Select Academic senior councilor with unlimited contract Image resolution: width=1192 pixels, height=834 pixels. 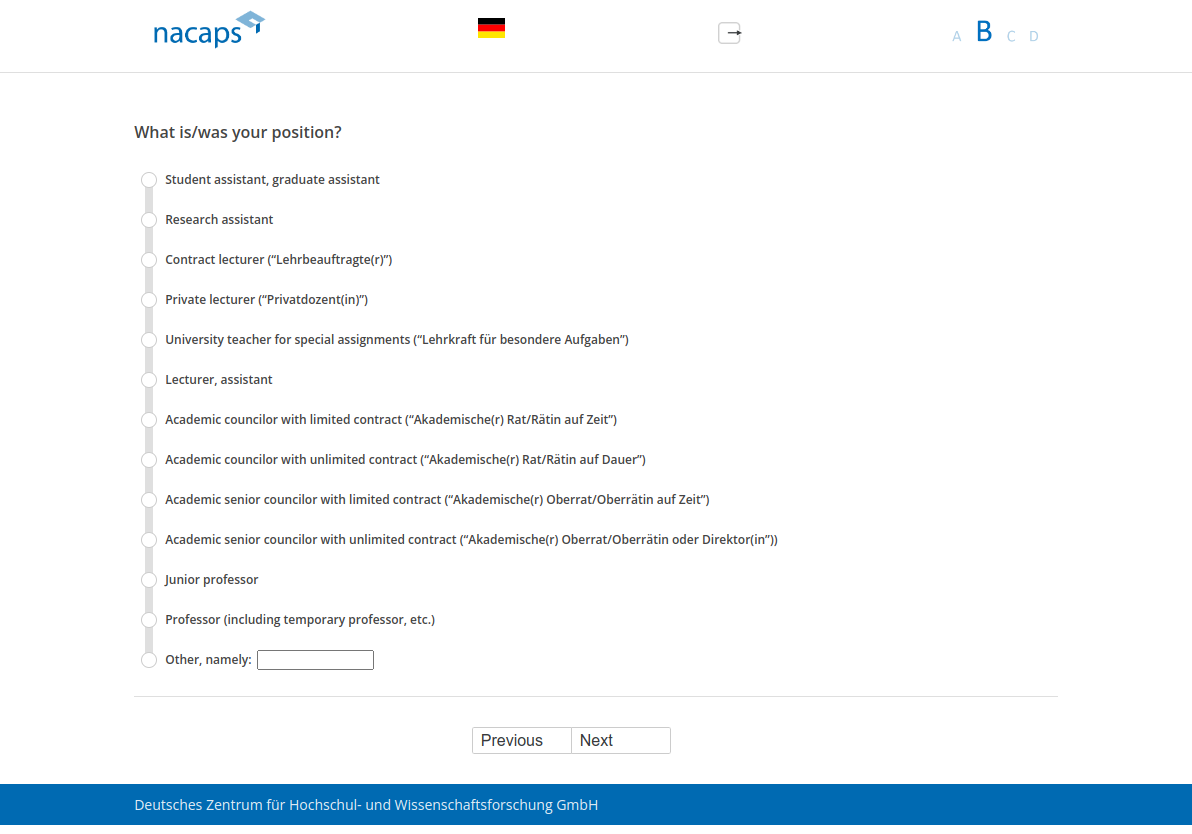149,540
